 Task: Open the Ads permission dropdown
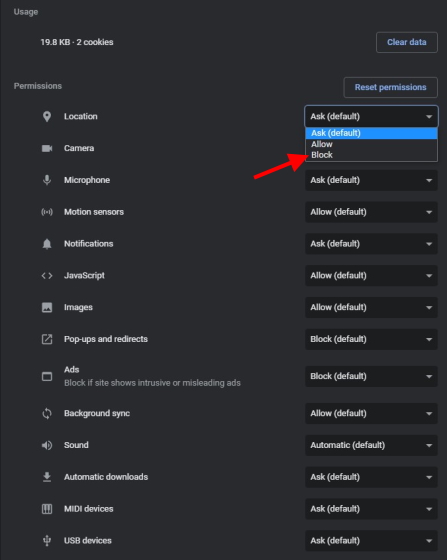pyautogui.click(x=371, y=376)
